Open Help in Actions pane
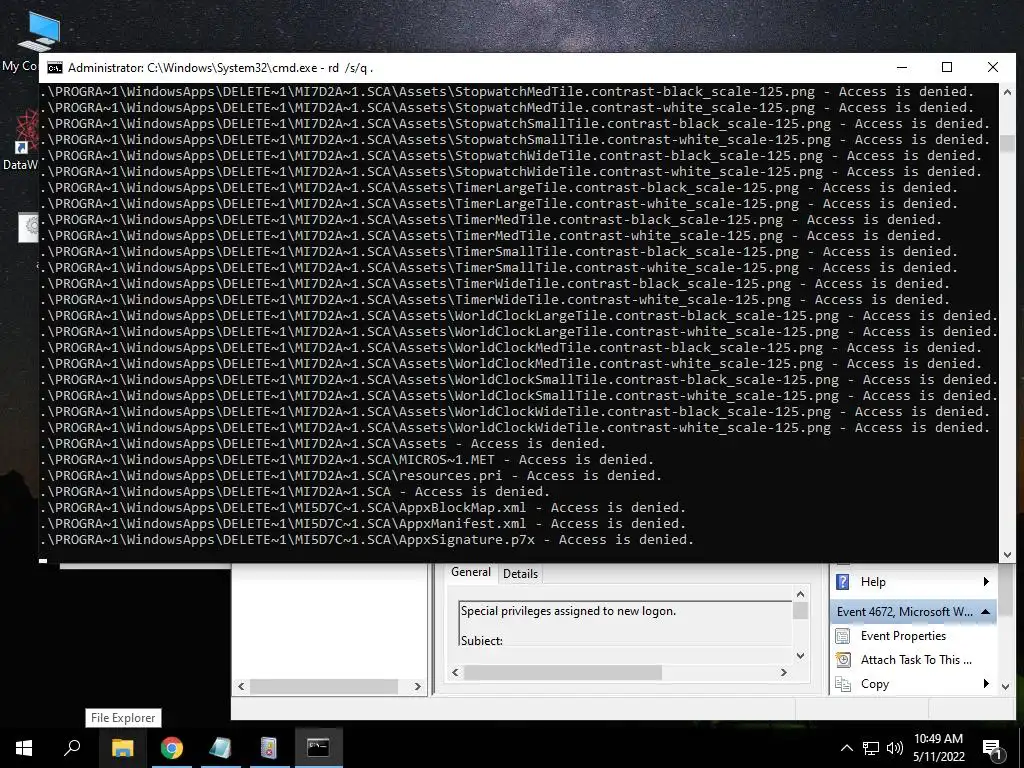 coord(872,581)
